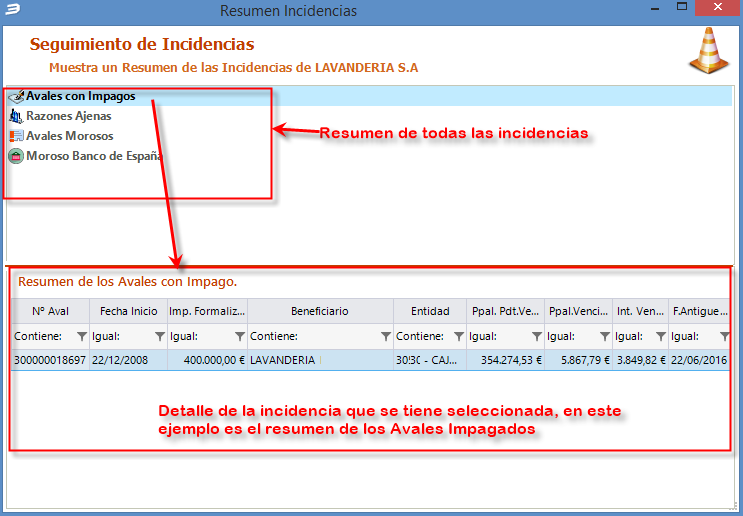This screenshot has height=516, width=743.
Task: Select the 22/06/2016 date cell
Action: [699, 361]
